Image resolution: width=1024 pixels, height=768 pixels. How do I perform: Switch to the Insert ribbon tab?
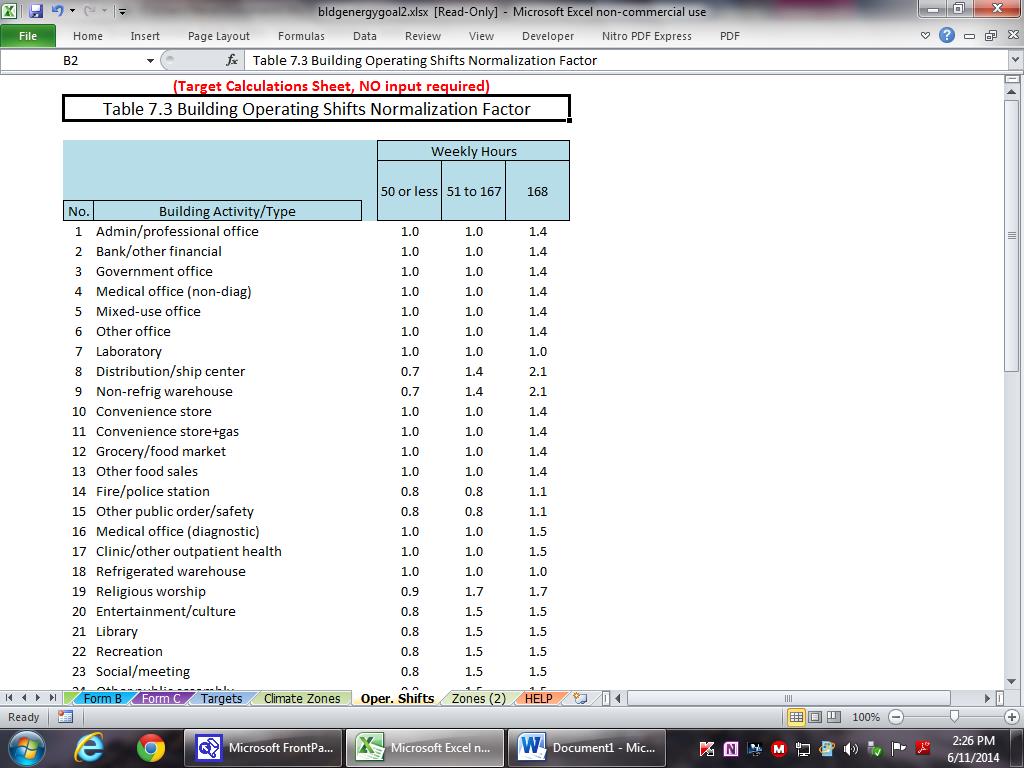144,36
